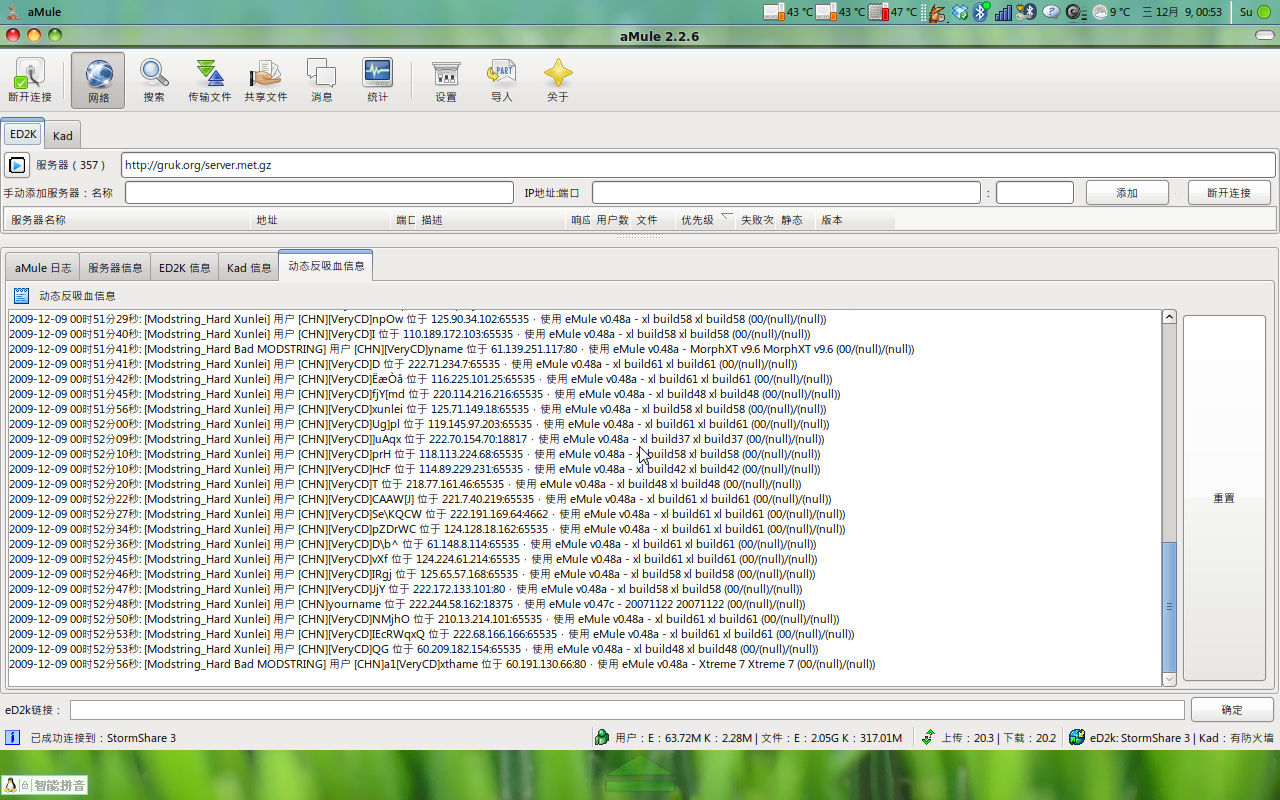Click the server list update play icon

pyautogui.click(x=16, y=165)
